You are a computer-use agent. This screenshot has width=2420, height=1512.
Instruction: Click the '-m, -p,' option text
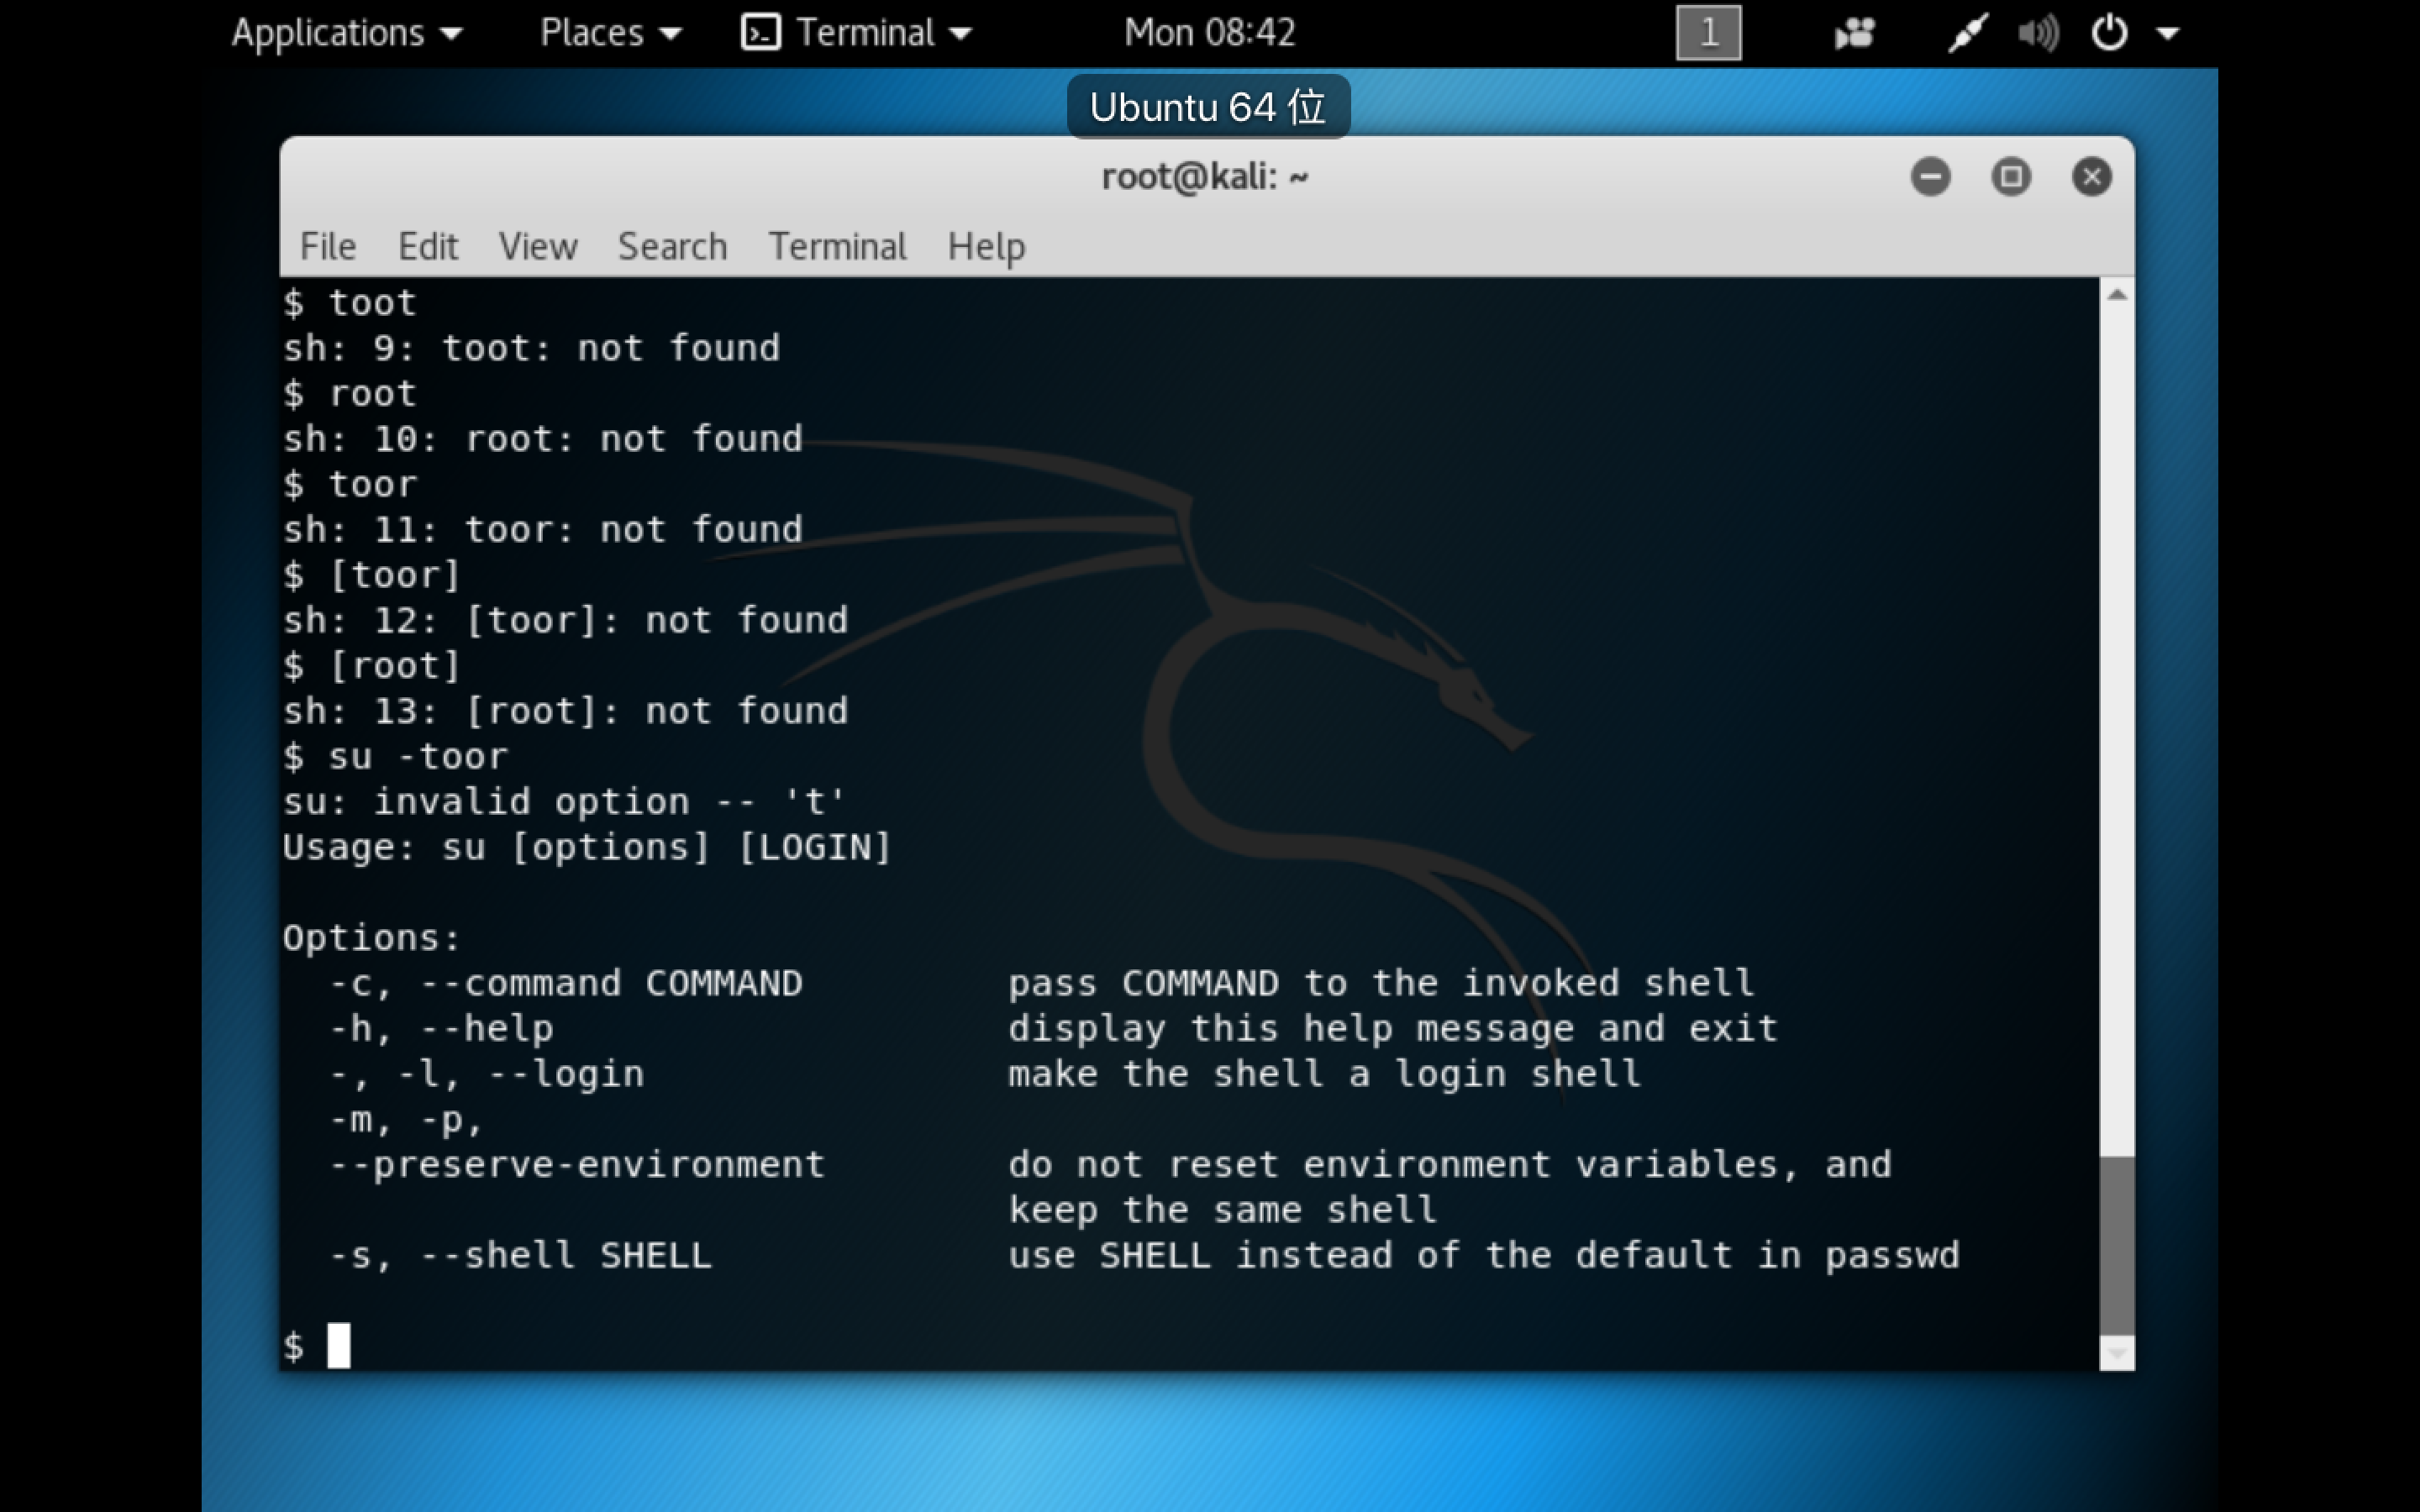coord(407,1120)
